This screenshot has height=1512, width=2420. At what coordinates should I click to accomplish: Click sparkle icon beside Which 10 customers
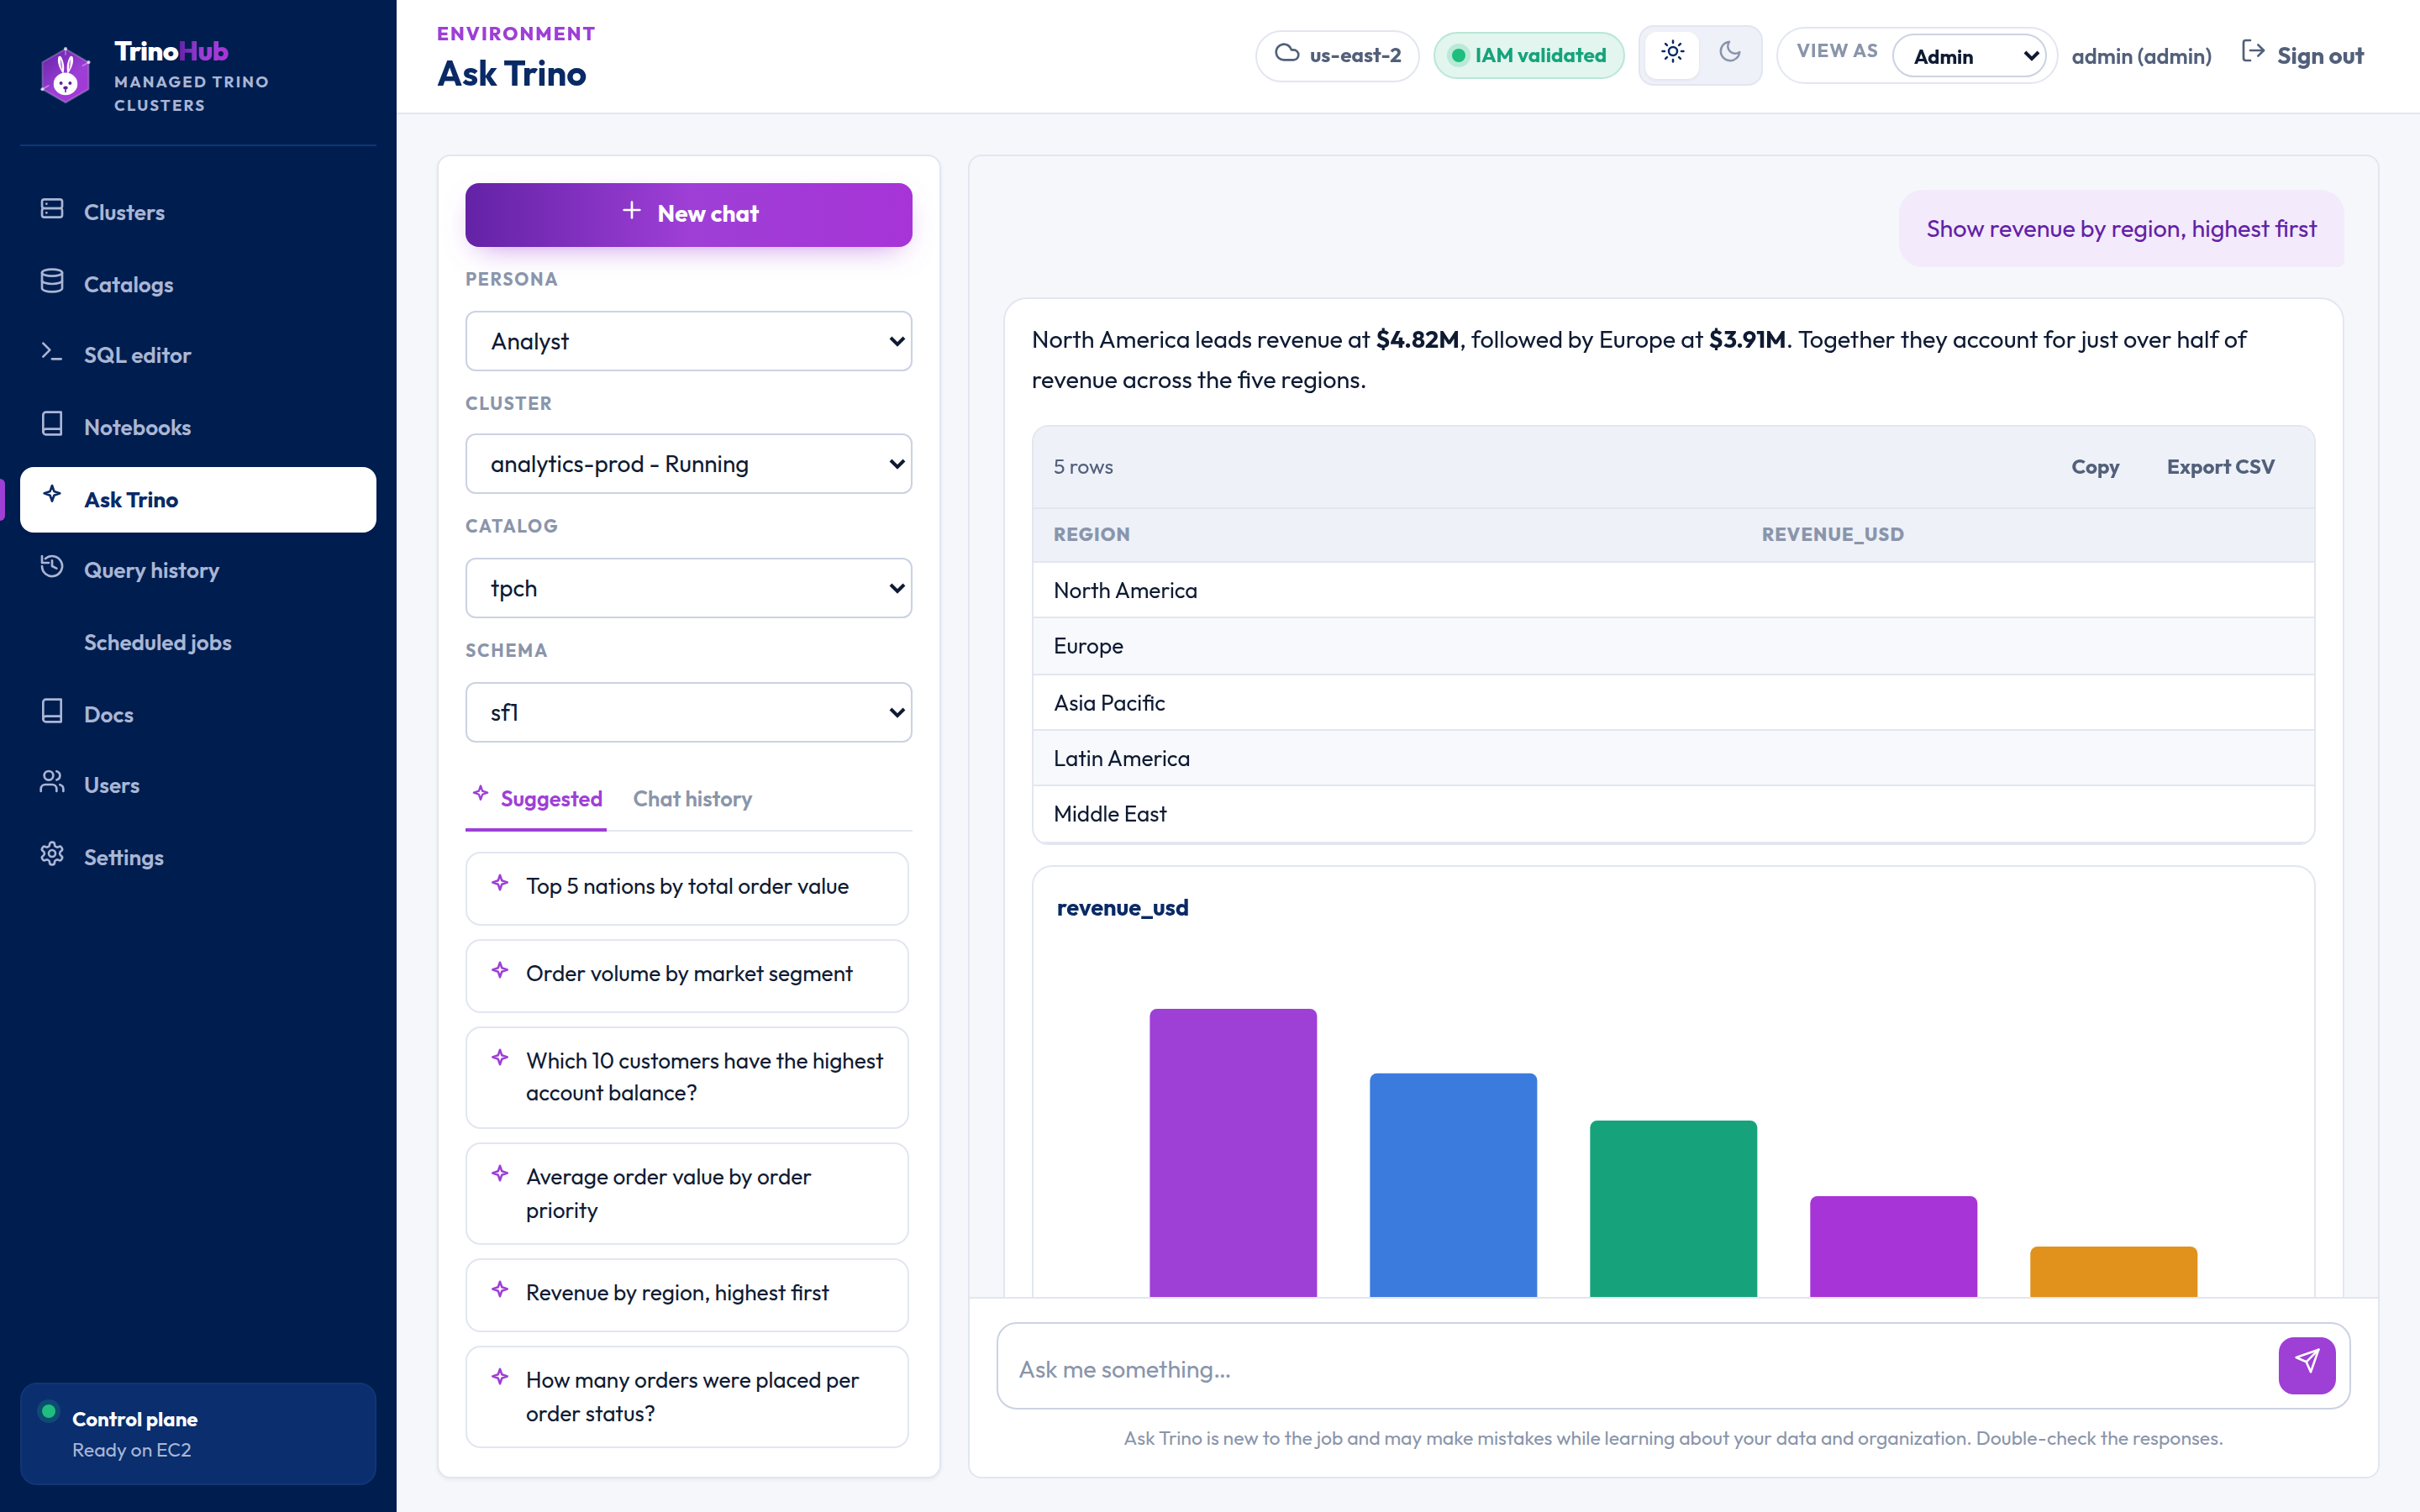(501, 1058)
